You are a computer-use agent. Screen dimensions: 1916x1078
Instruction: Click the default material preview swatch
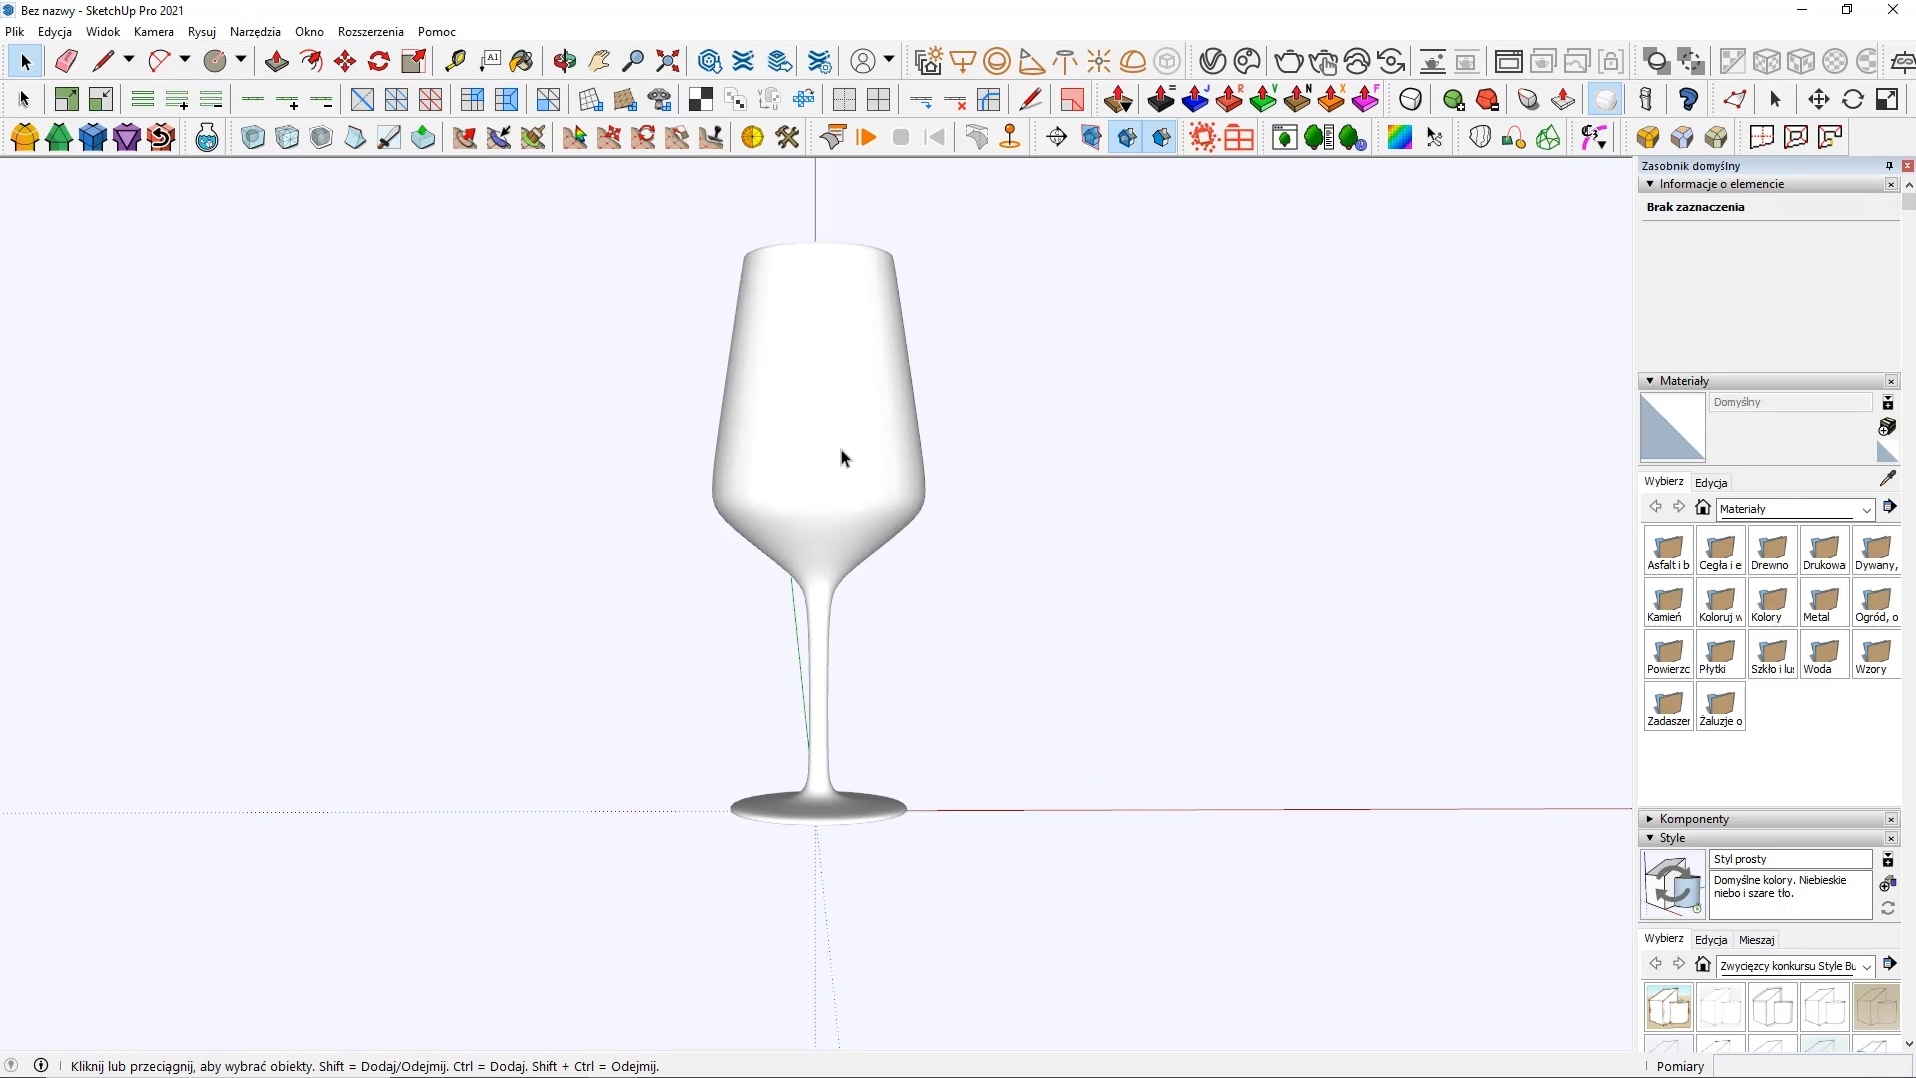1673,428
